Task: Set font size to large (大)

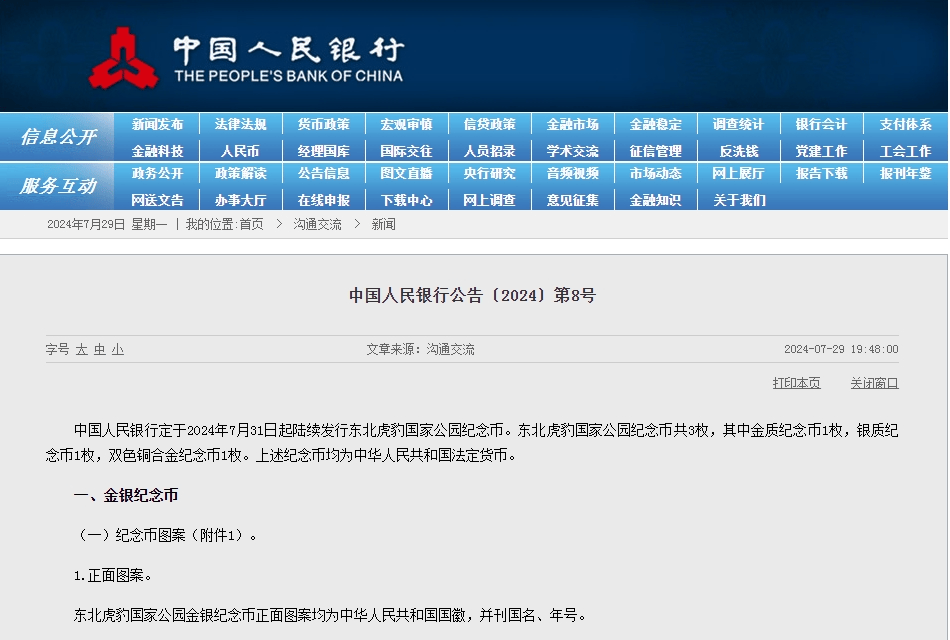Action: [x=82, y=350]
